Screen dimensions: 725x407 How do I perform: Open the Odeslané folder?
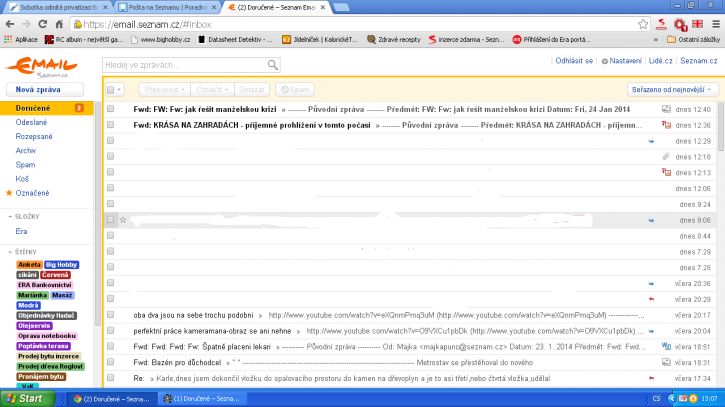[31, 122]
